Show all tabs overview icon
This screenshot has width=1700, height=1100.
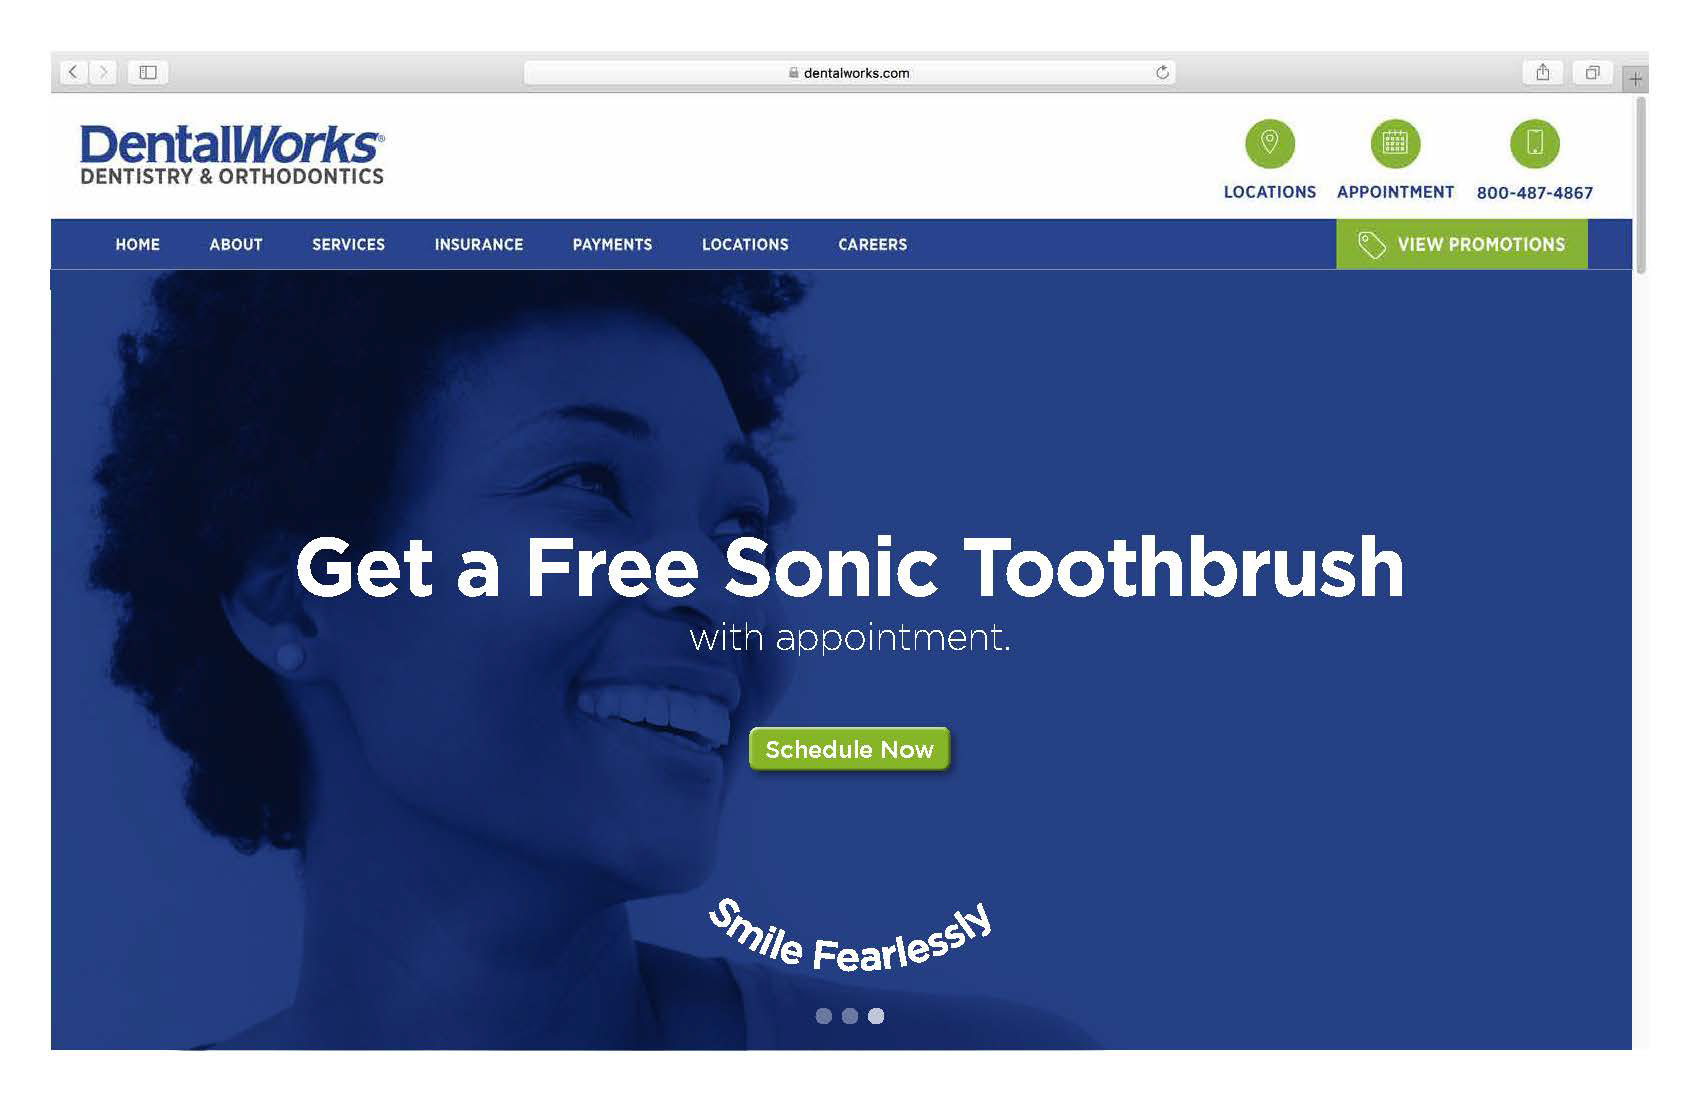(1593, 72)
